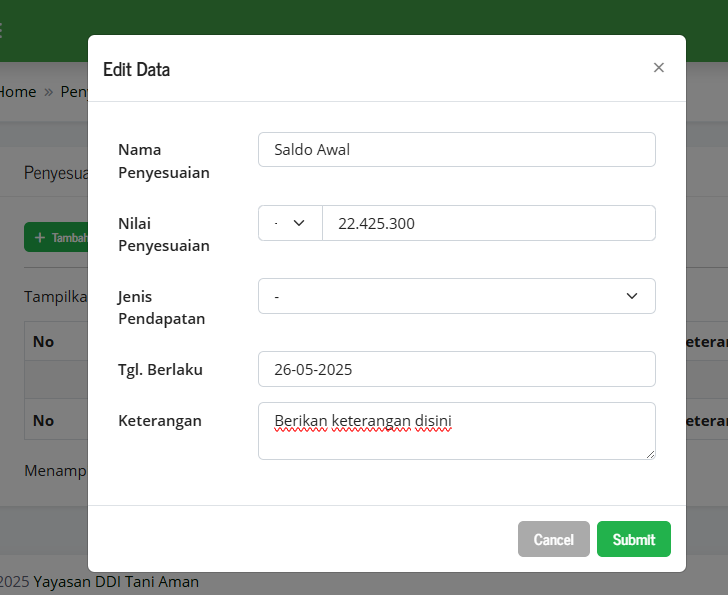Click the bottom No column footer cell

pyautogui.click(x=44, y=421)
